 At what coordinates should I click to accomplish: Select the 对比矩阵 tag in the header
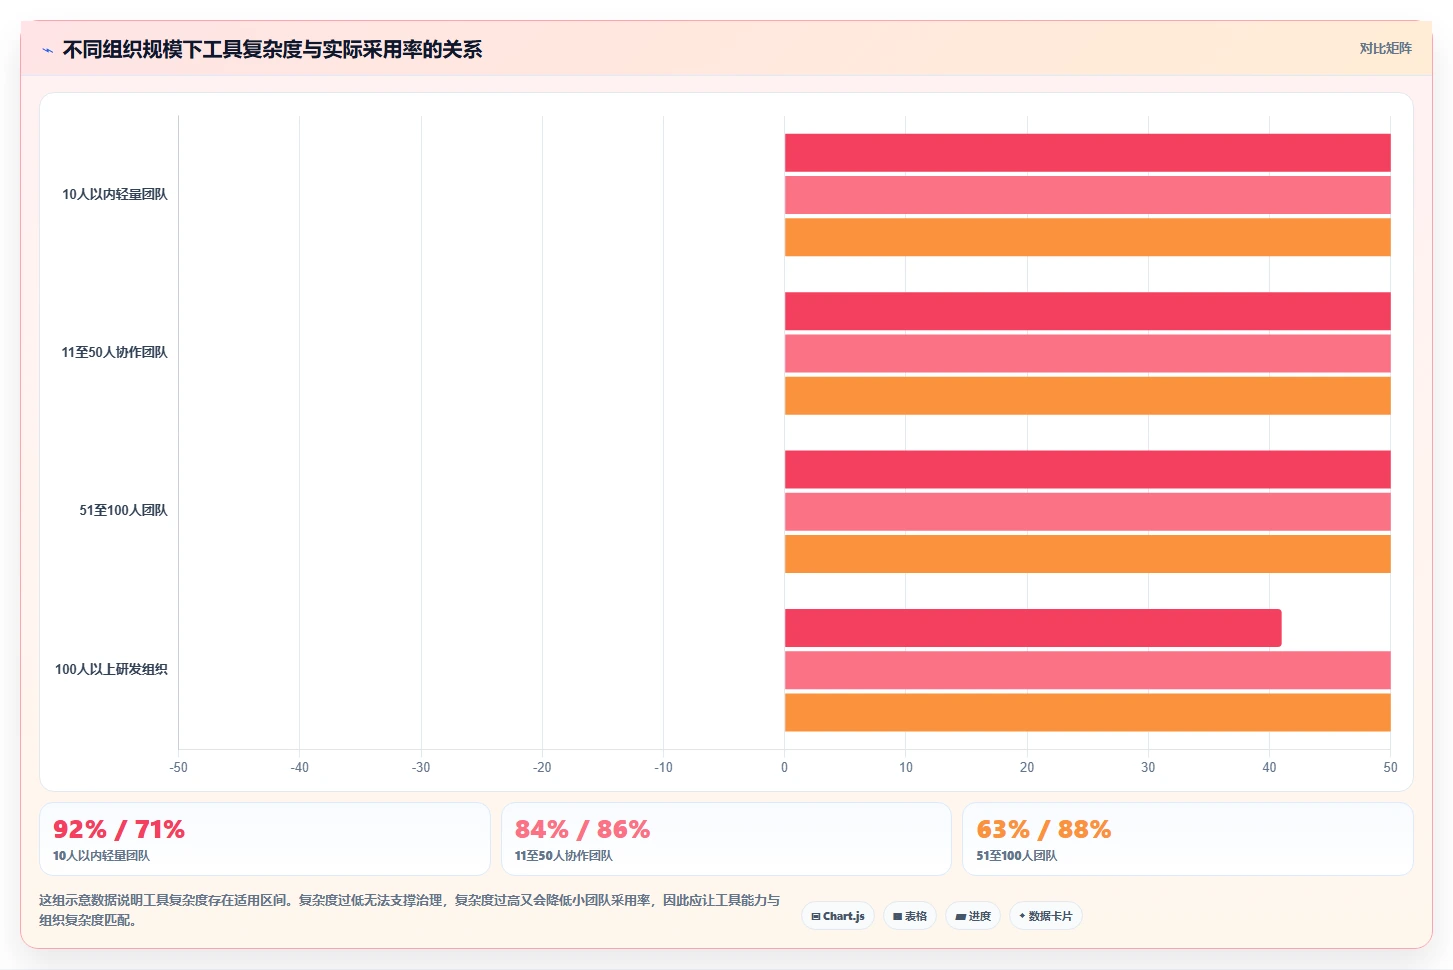pyautogui.click(x=1385, y=48)
